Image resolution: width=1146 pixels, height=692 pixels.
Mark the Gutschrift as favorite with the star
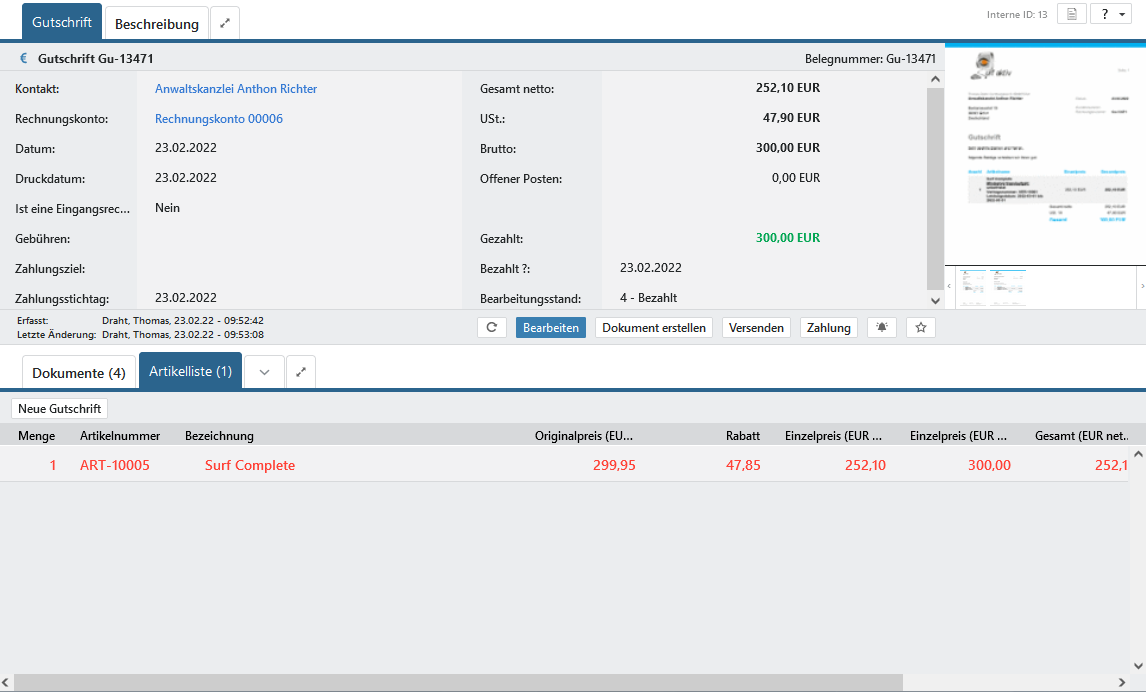tap(921, 328)
